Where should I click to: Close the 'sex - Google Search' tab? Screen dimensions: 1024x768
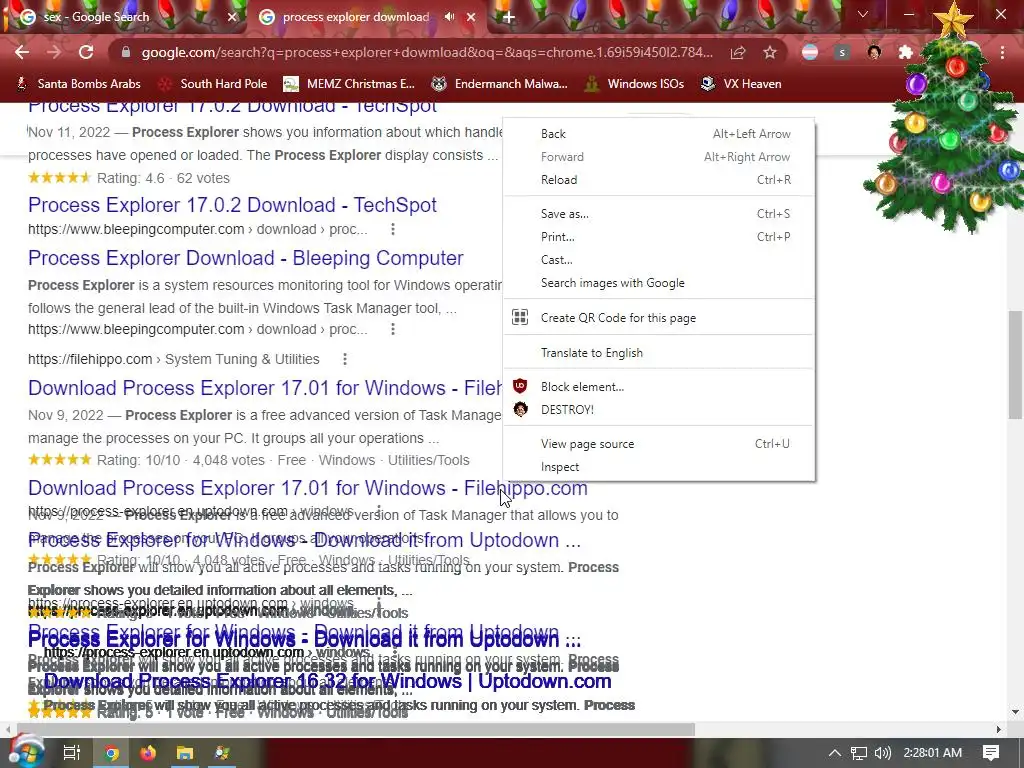click(x=232, y=17)
